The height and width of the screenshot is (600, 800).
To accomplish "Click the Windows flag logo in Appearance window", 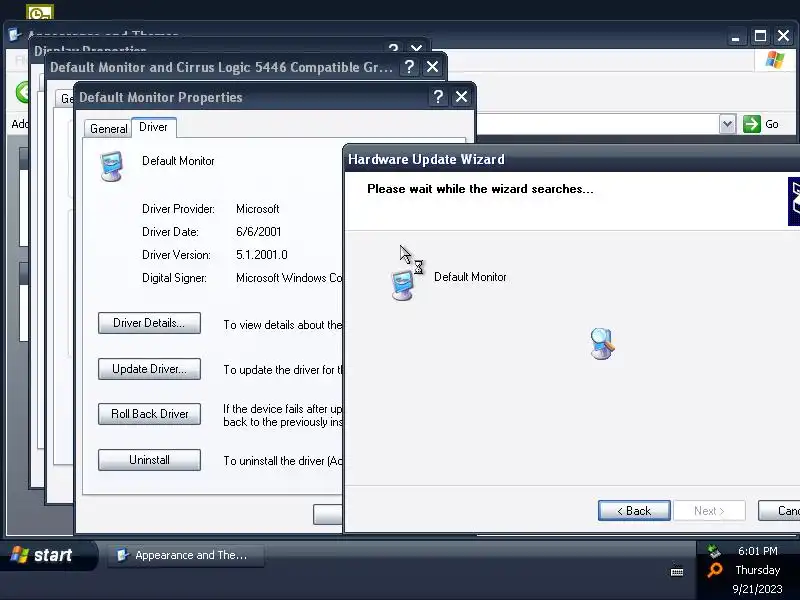I will coord(775,60).
